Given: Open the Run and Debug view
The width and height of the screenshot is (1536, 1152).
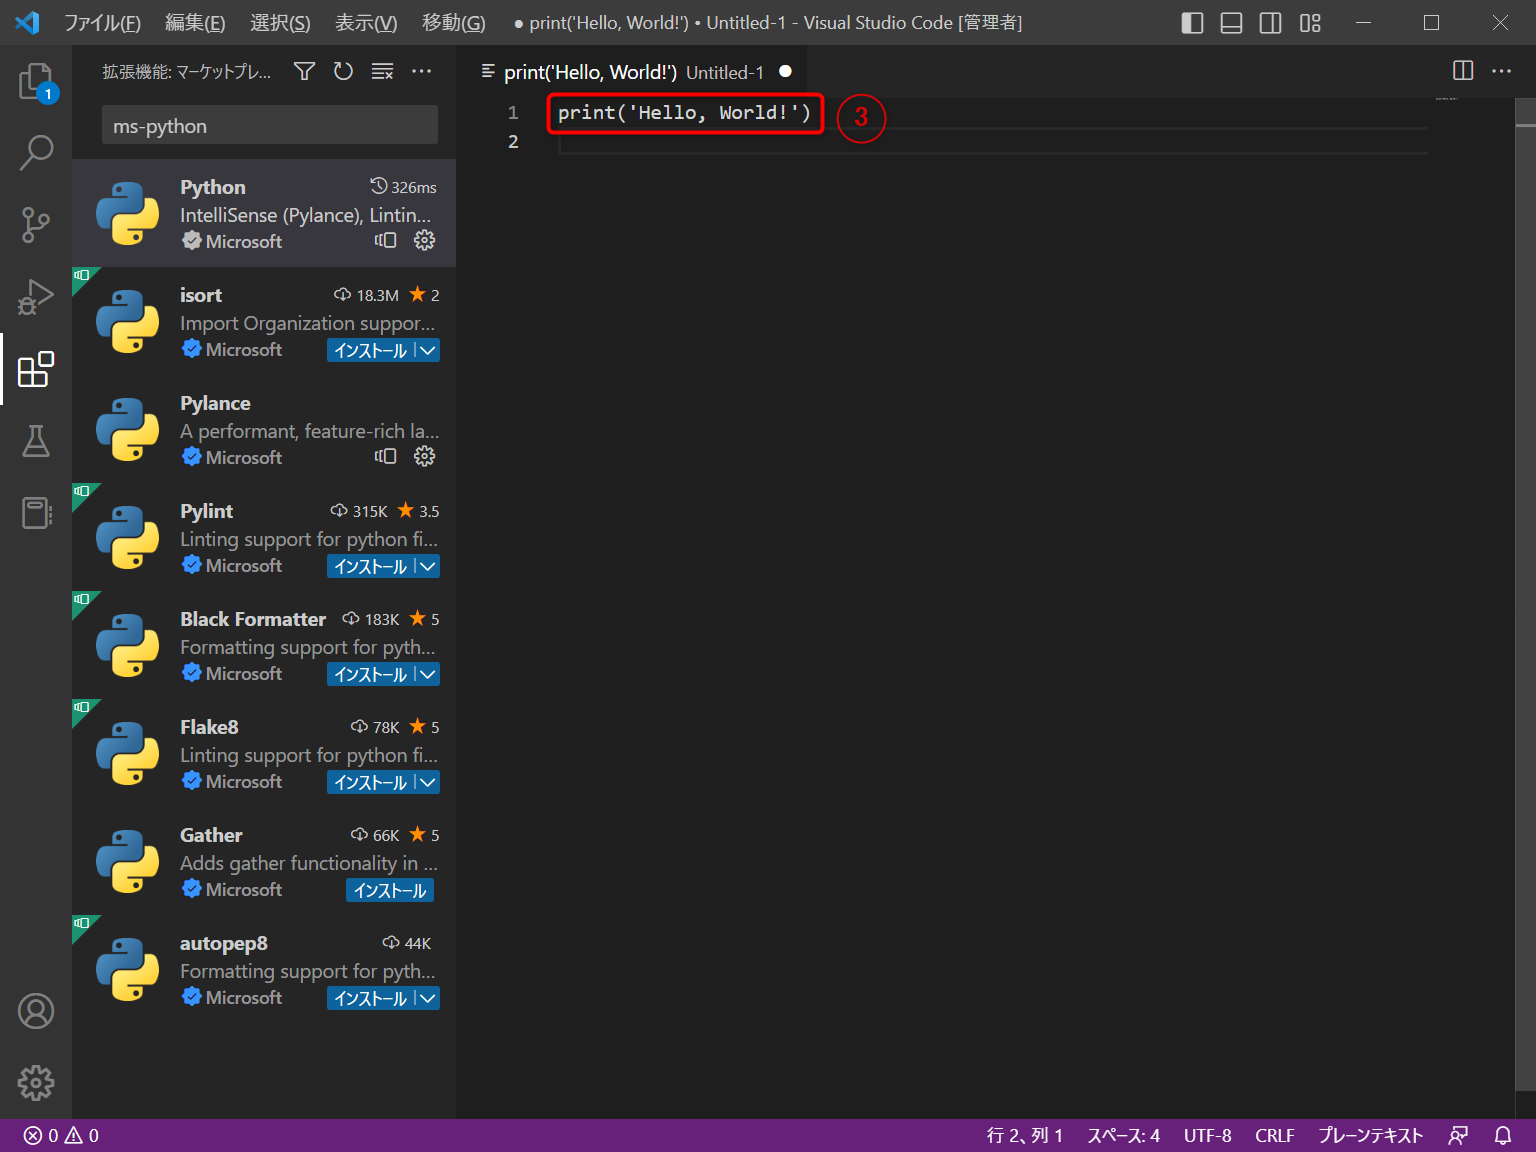Looking at the screenshot, I should tap(37, 297).
